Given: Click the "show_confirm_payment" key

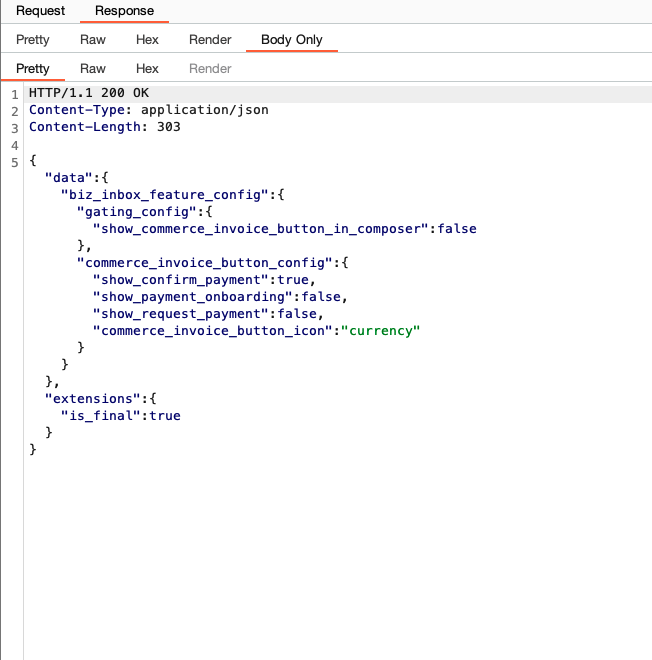Looking at the screenshot, I should tap(181, 280).
